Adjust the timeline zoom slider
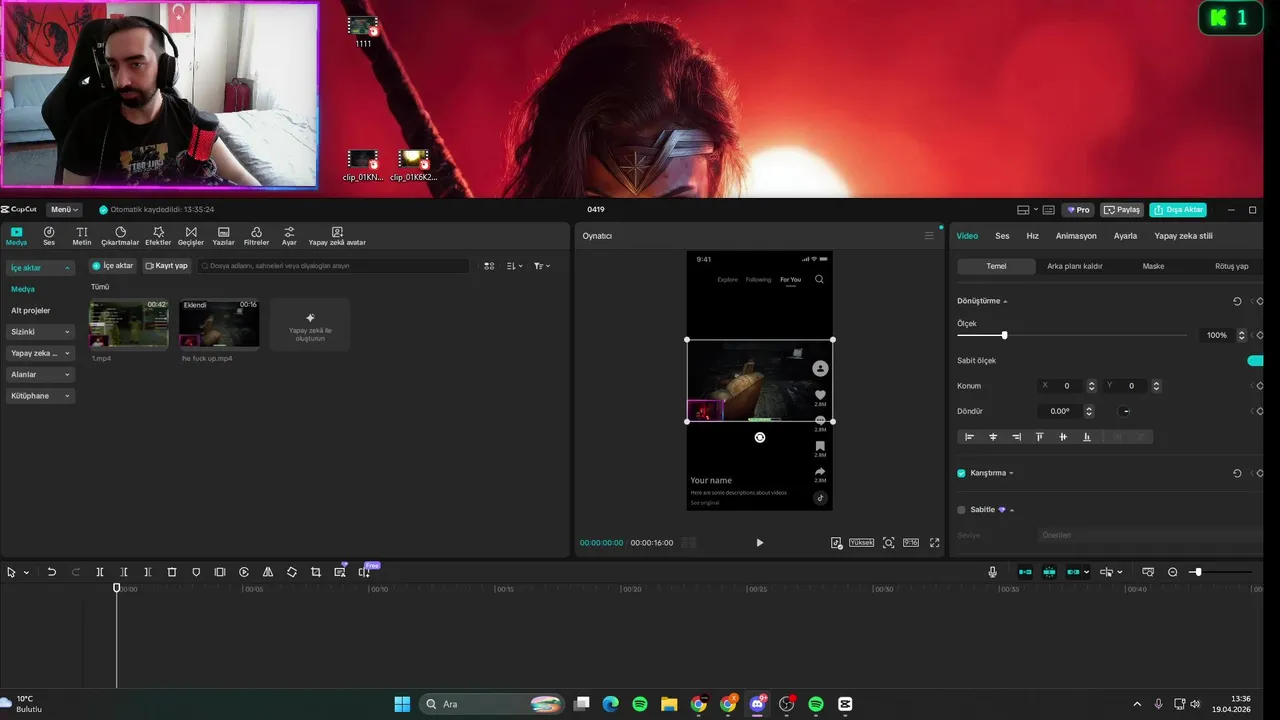 click(1198, 572)
